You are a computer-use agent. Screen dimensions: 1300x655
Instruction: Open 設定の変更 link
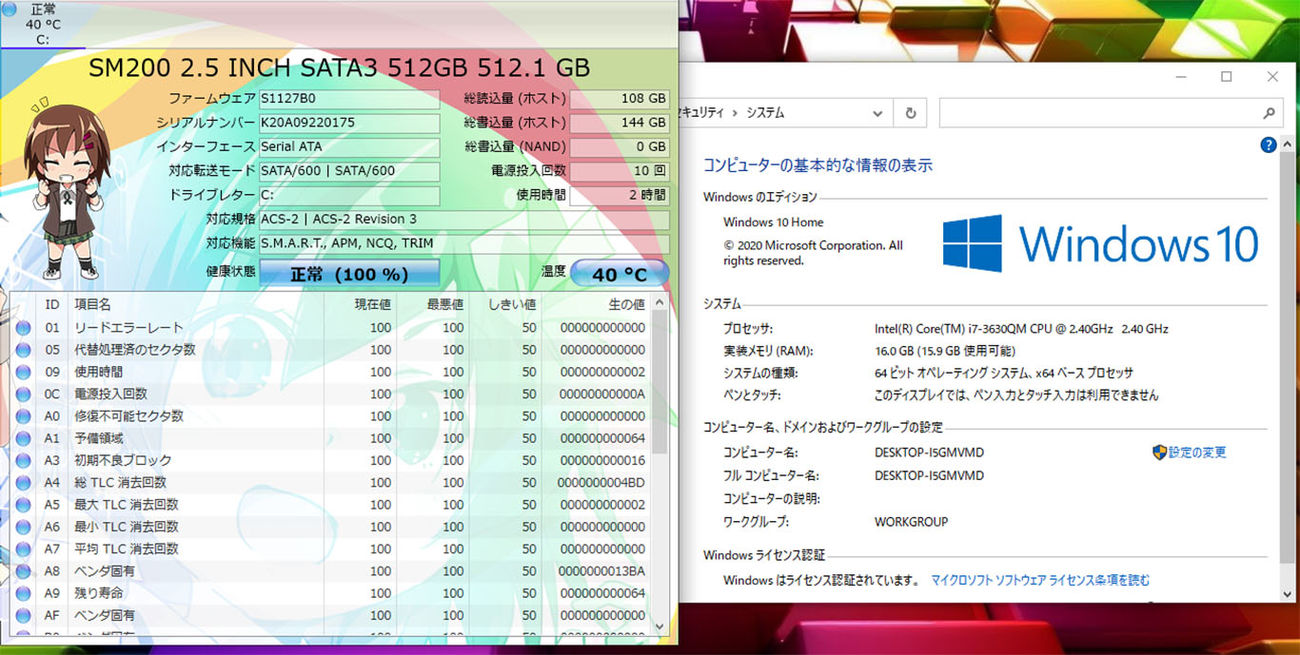coord(1198,452)
